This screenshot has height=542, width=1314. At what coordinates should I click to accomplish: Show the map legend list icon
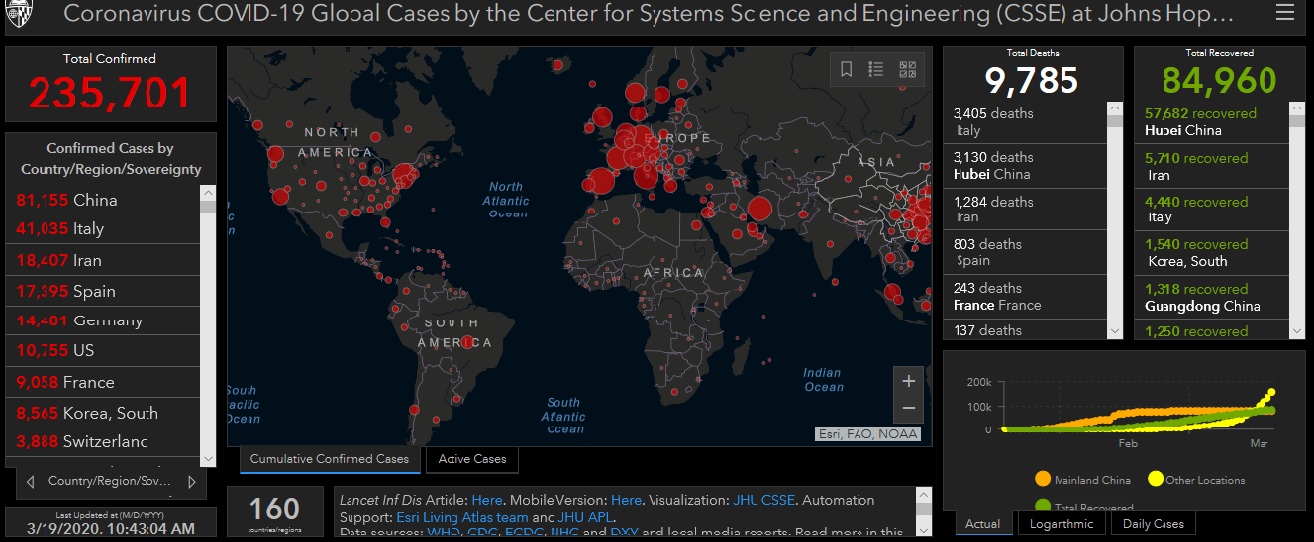click(876, 69)
